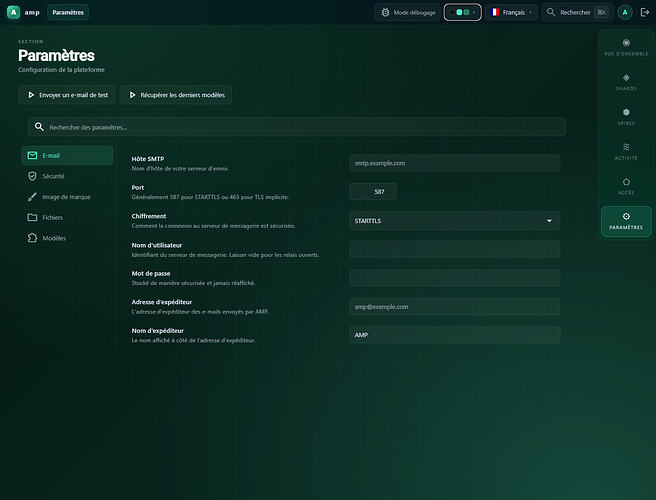656x500 pixels.
Task: Click the amp logo icon
Action: (13, 12)
